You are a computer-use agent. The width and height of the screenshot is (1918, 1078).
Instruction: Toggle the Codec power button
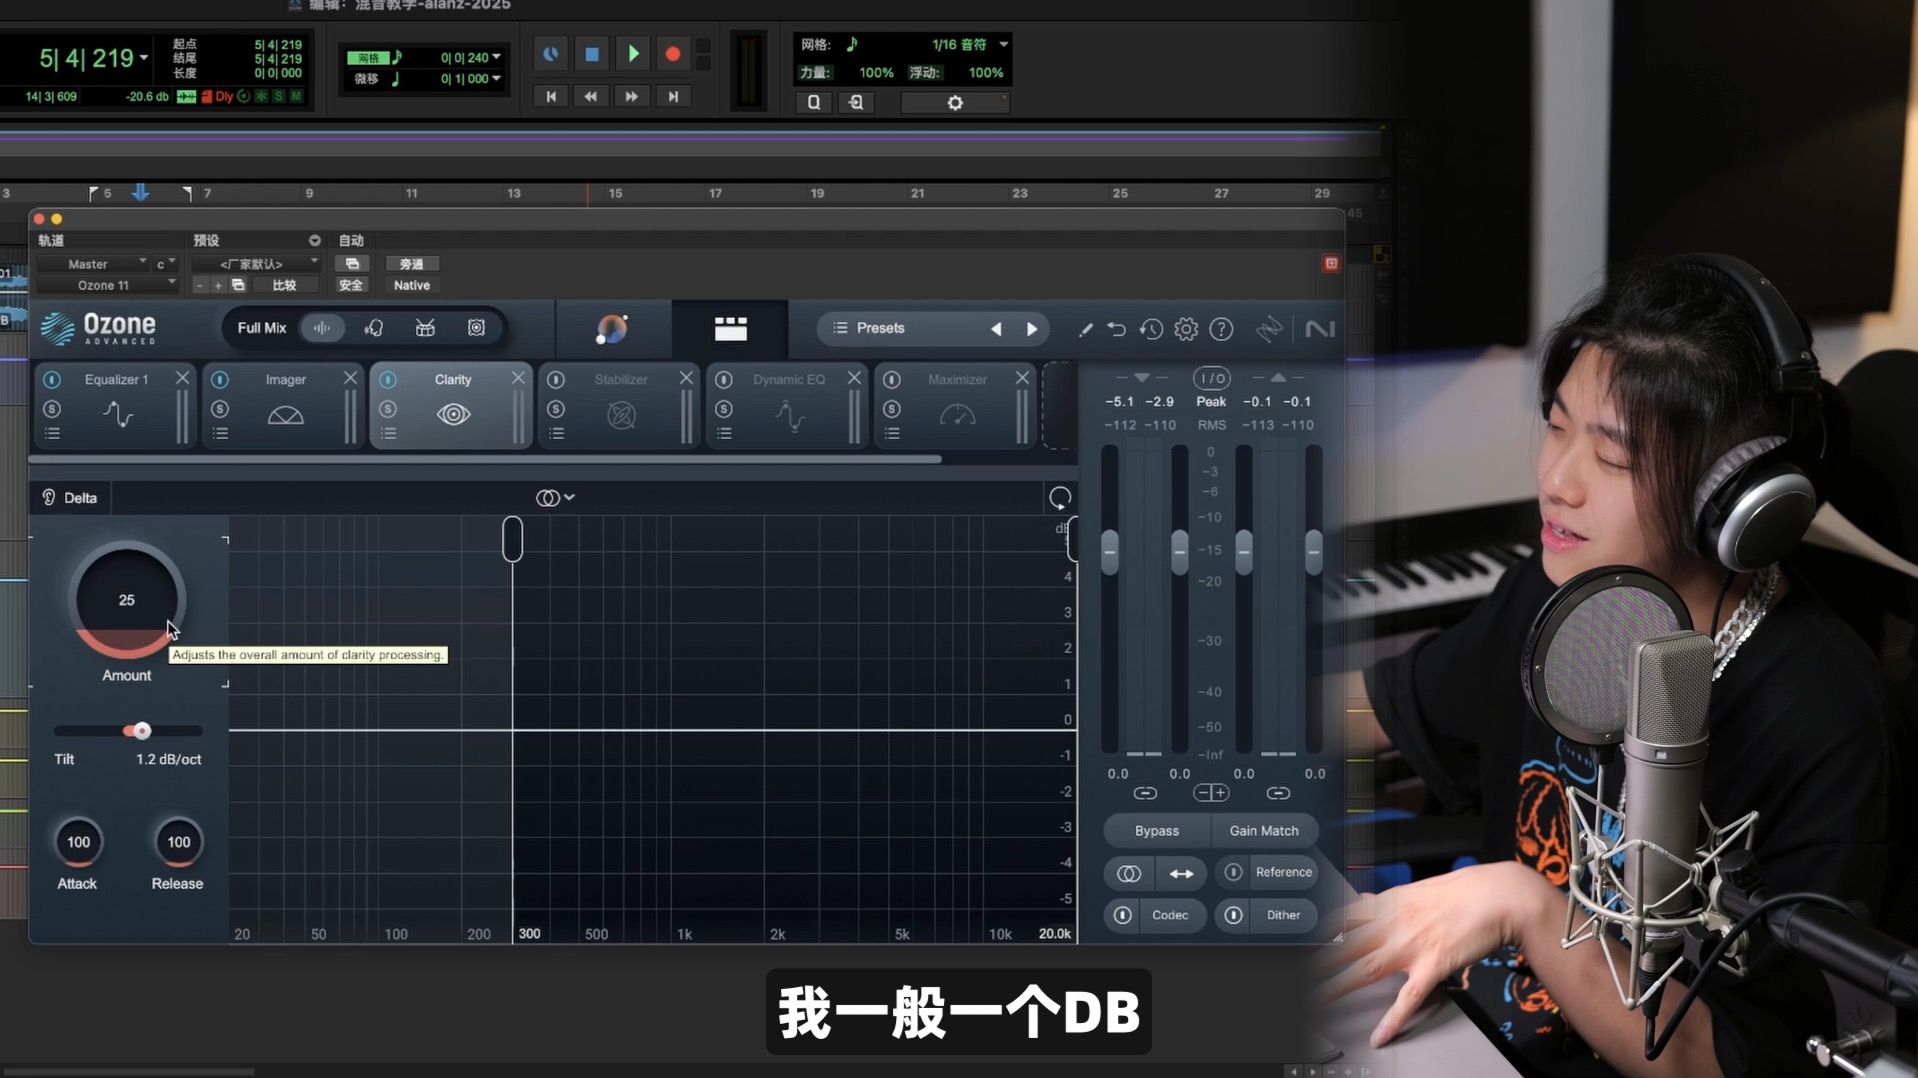click(x=1122, y=915)
